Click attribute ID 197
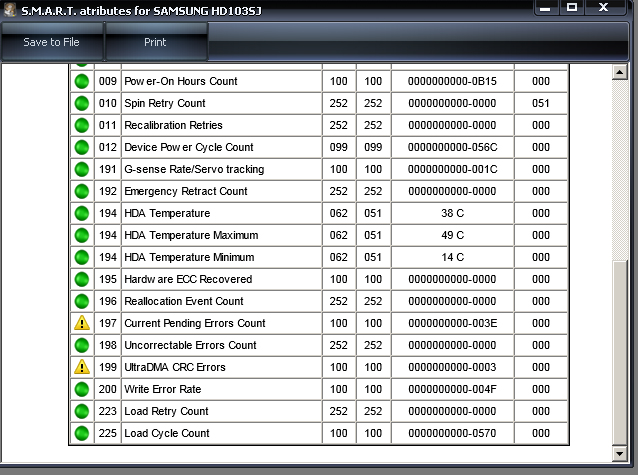Image resolution: width=638 pixels, height=475 pixels. [107, 323]
